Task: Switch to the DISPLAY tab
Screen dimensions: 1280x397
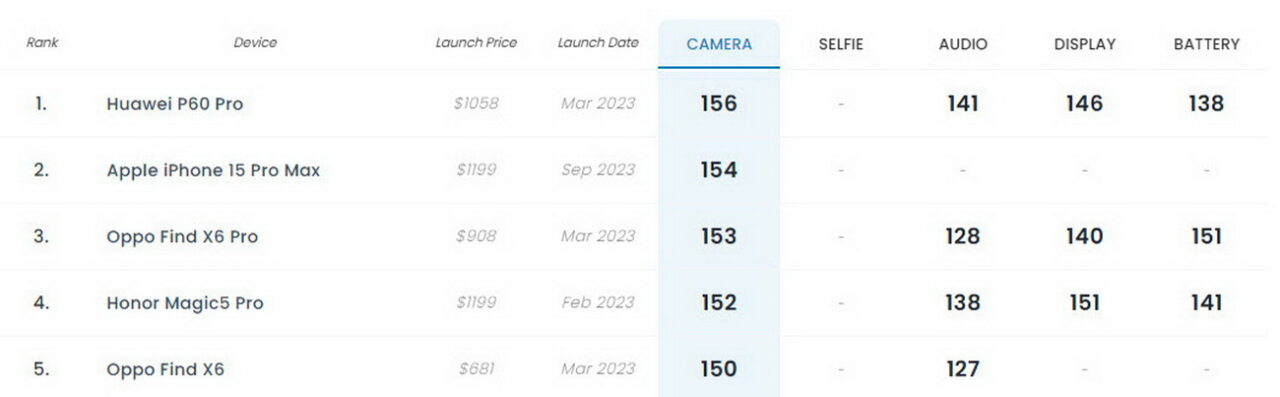Action: [x=1085, y=44]
